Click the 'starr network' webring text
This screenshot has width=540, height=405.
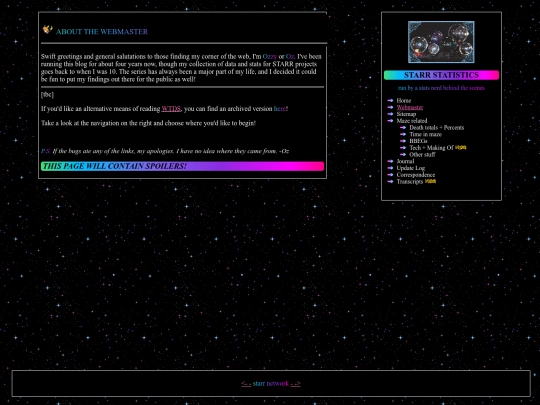271,383
